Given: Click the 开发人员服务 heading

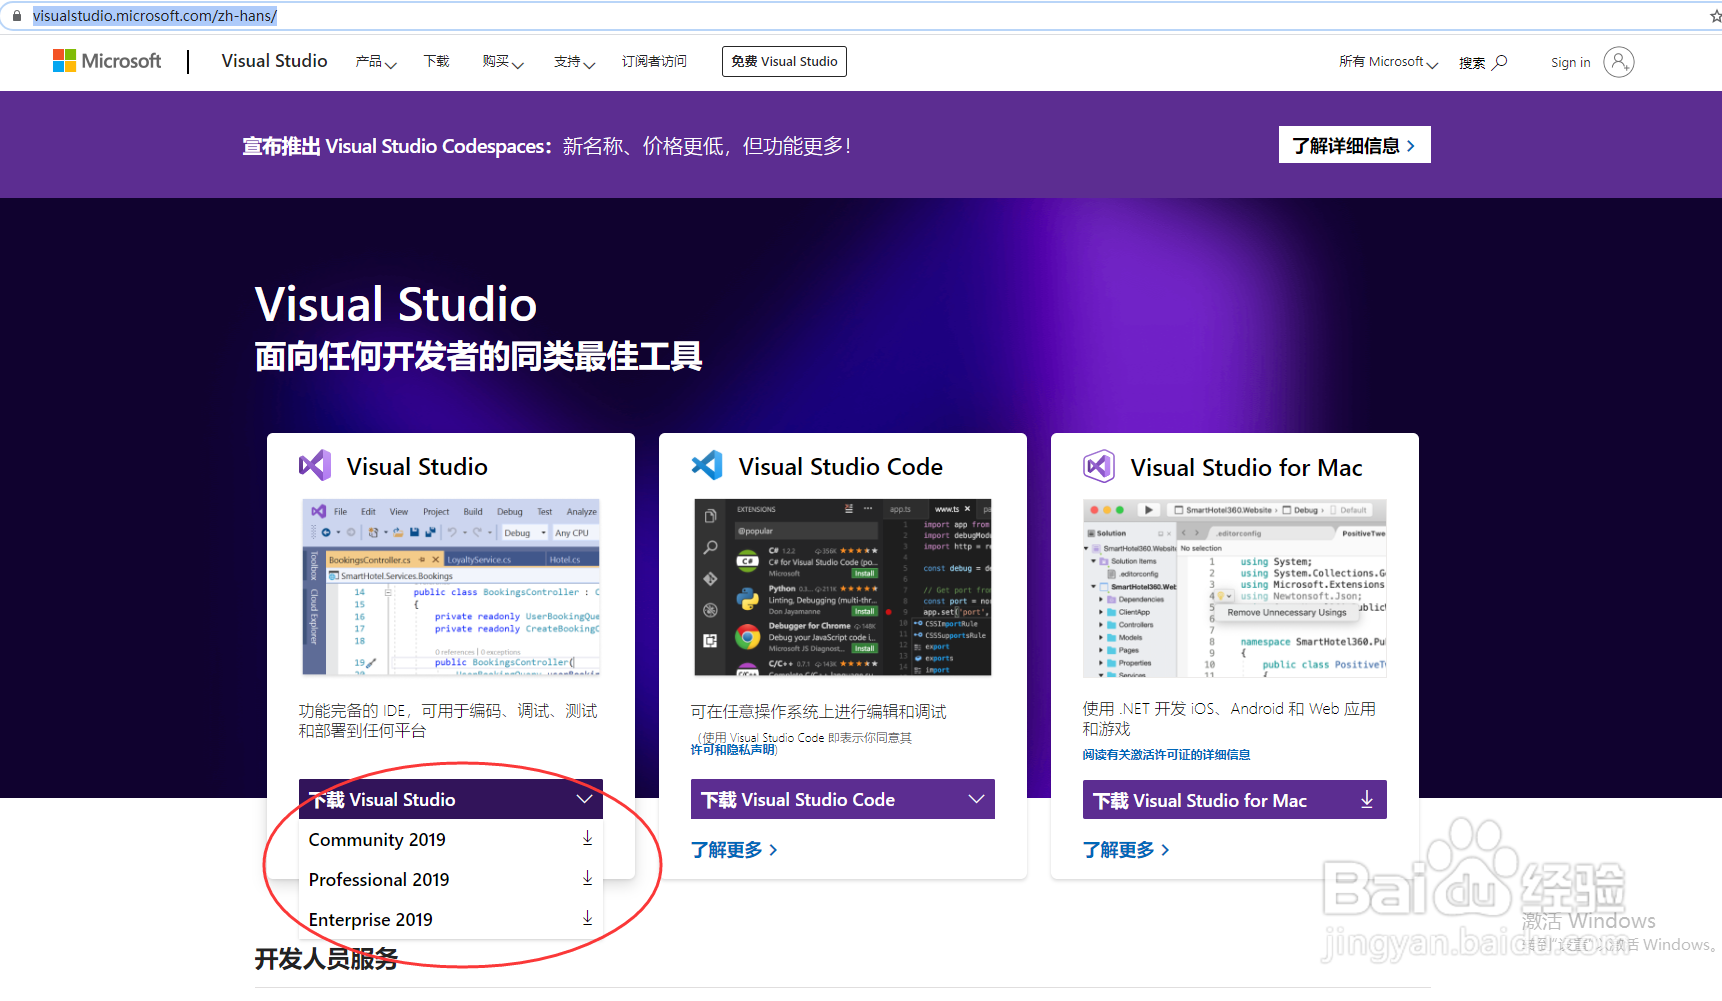Looking at the screenshot, I should tap(326, 959).
